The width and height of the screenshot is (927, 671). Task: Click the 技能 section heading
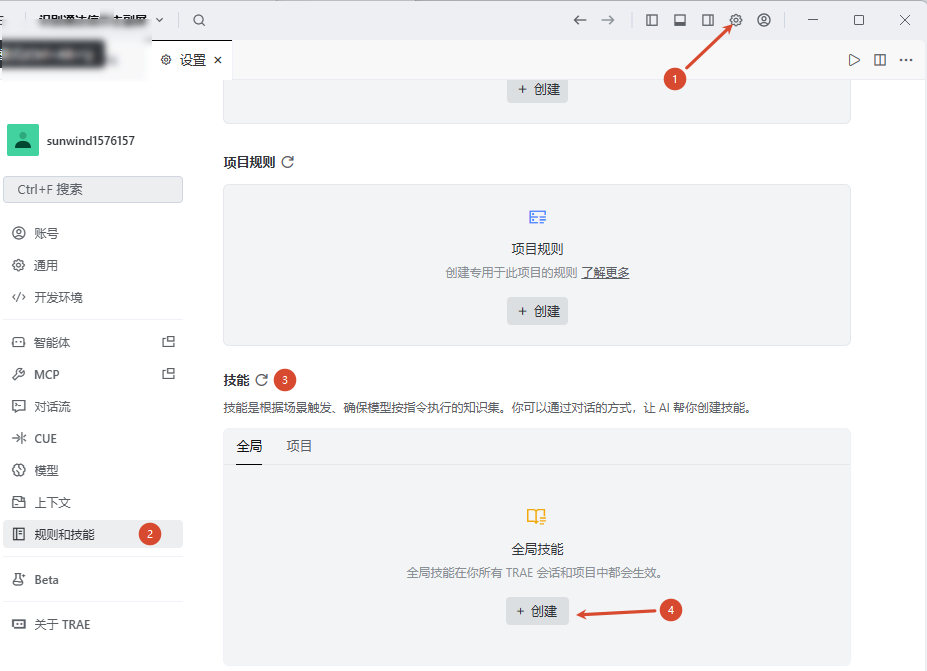pyautogui.click(x=236, y=380)
